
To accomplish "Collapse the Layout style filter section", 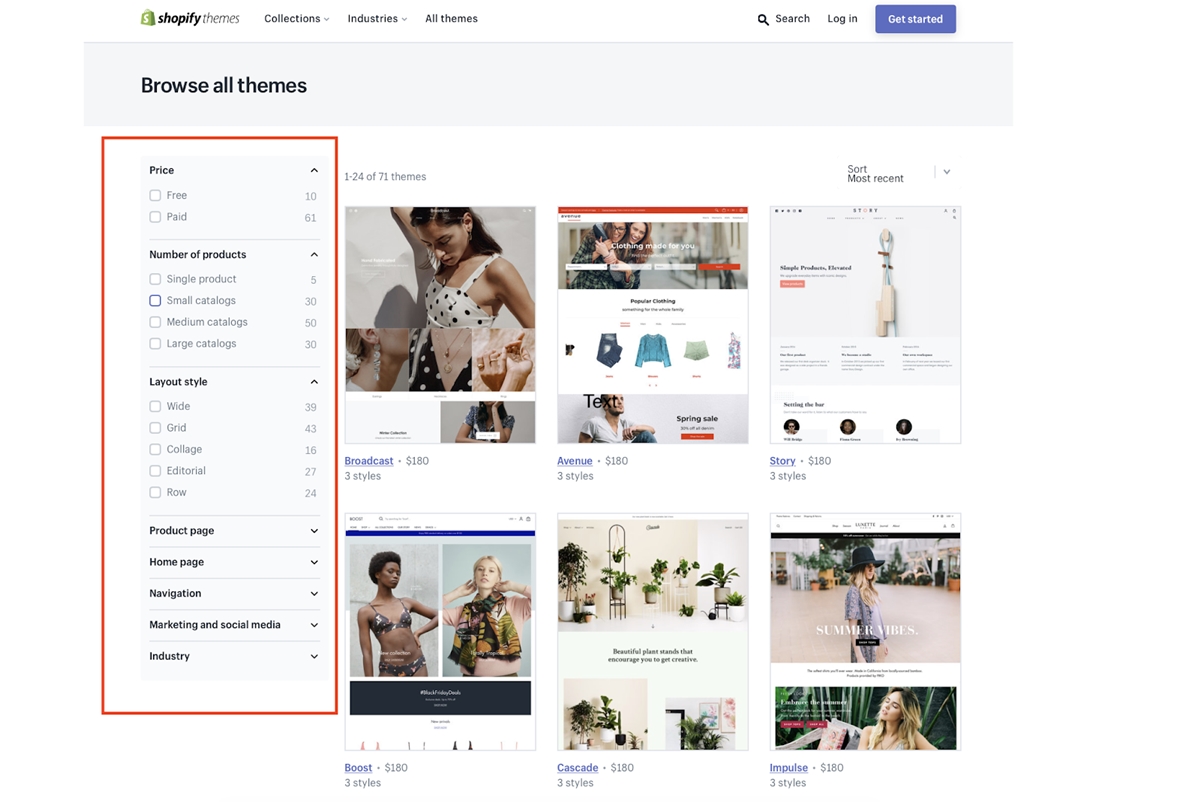I will 314,382.
